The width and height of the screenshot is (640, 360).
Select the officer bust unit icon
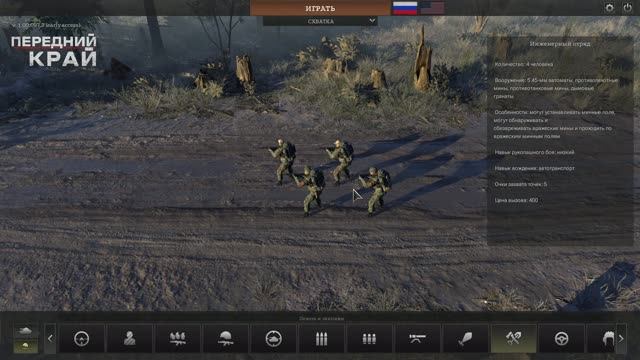[129, 338]
